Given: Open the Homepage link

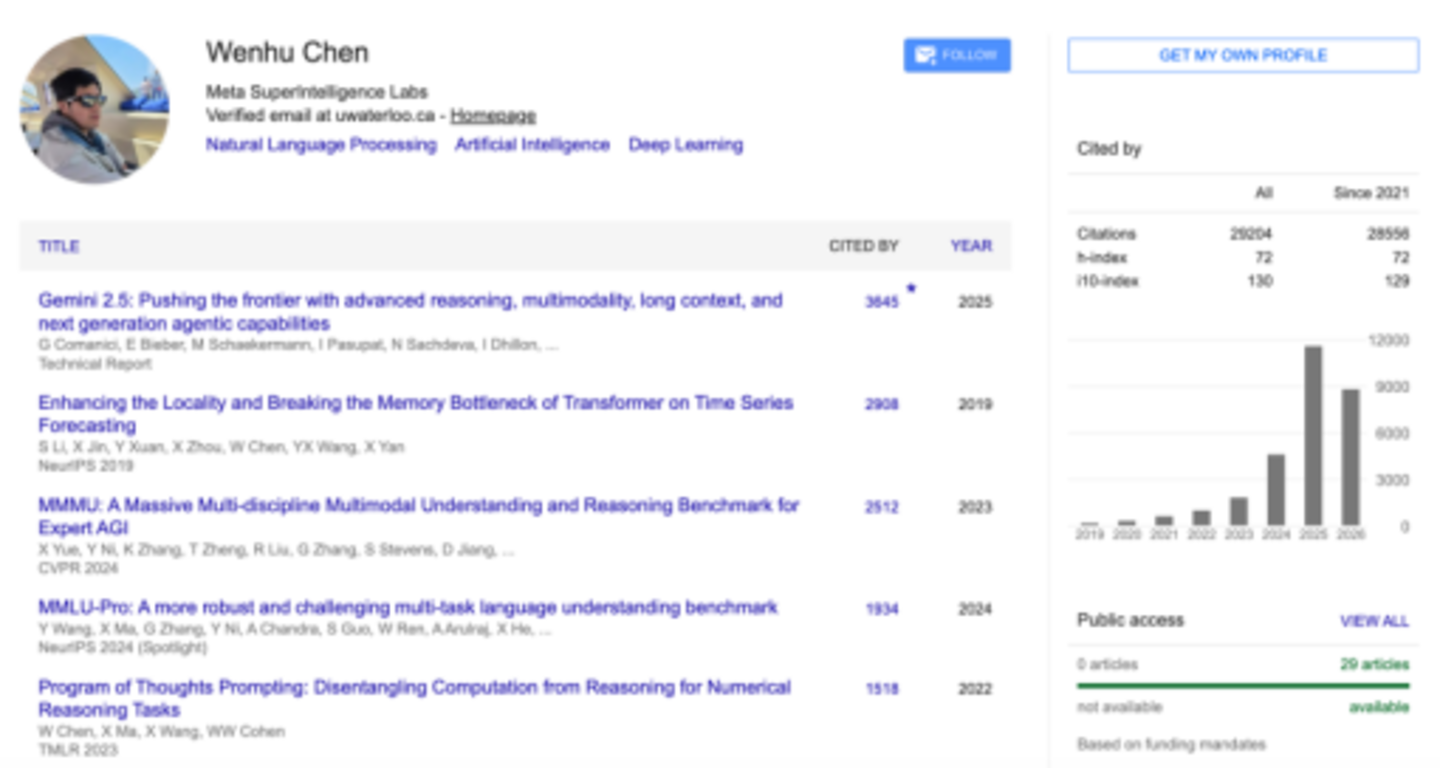Looking at the screenshot, I should pyautogui.click(x=493, y=116).
